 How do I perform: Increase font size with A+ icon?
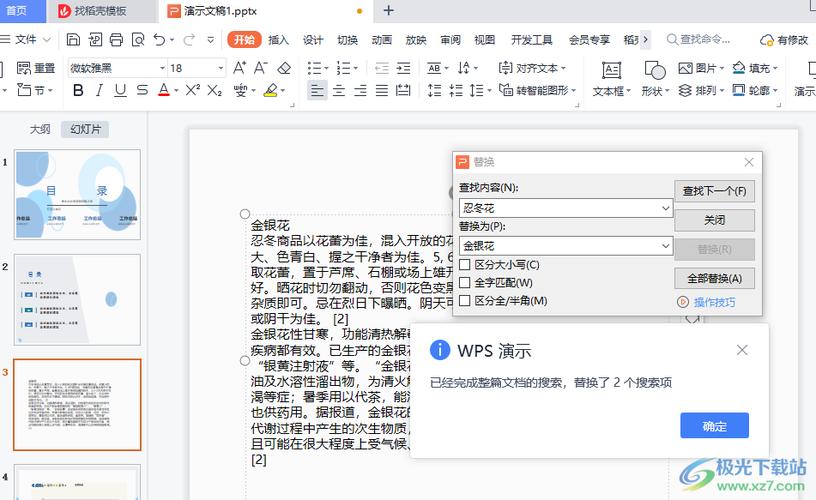pyautogui.click(x=239, y=68)
